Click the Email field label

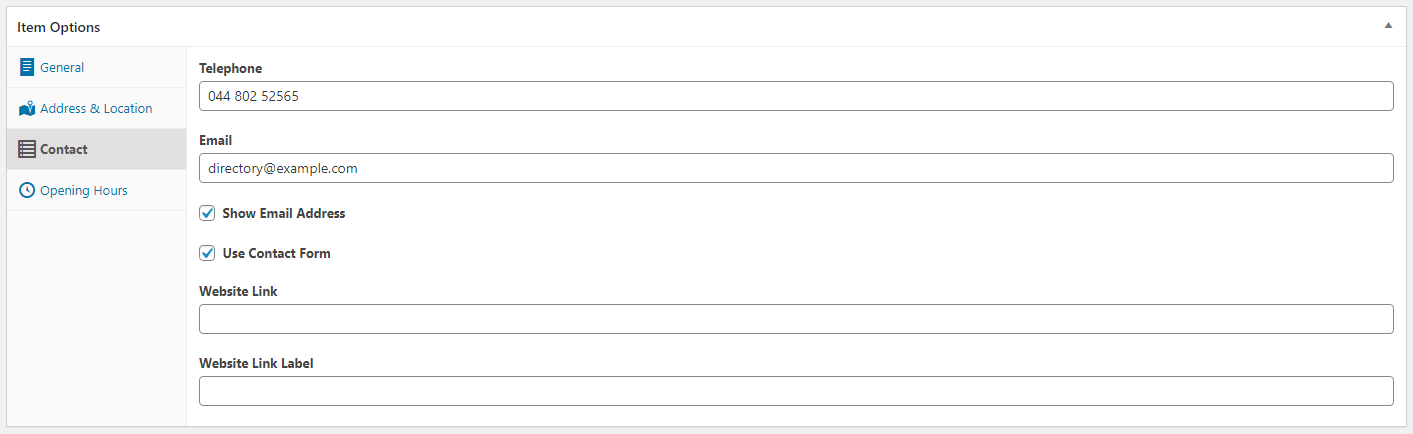(216, 141)
